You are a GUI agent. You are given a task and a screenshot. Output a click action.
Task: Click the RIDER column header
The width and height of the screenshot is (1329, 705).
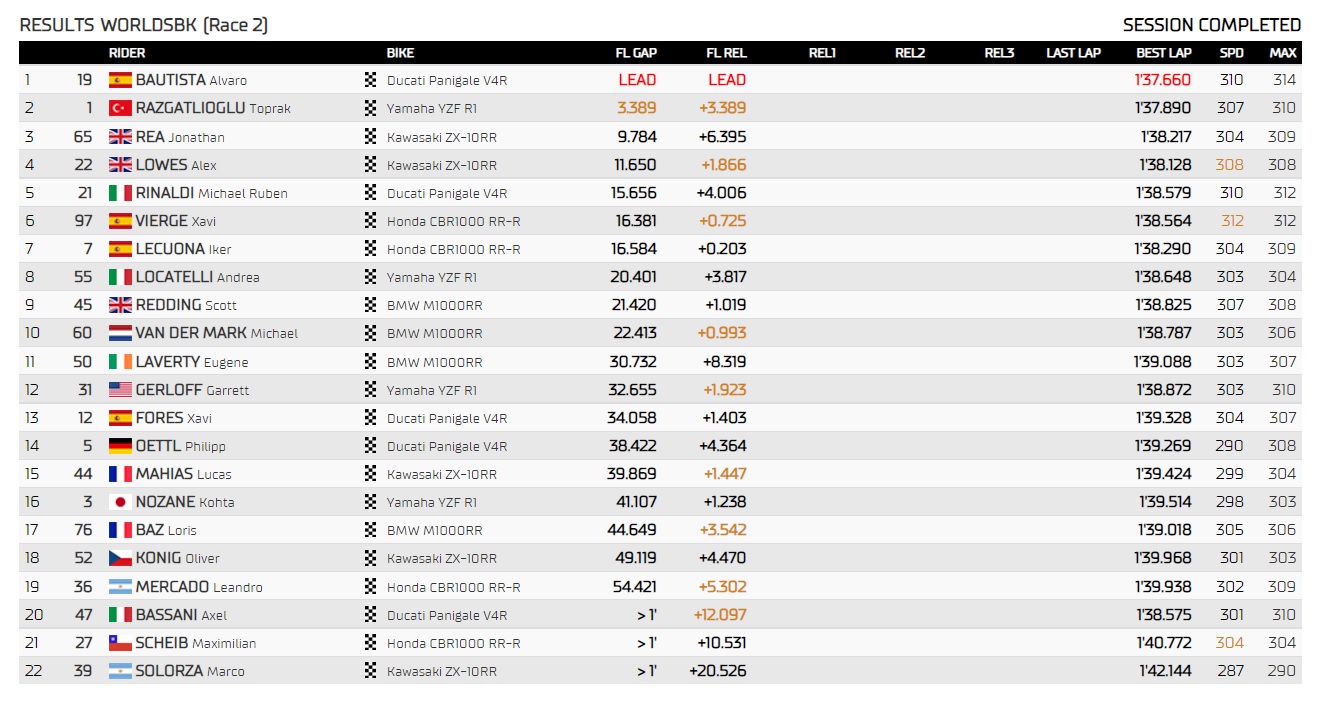click(127, 53)
